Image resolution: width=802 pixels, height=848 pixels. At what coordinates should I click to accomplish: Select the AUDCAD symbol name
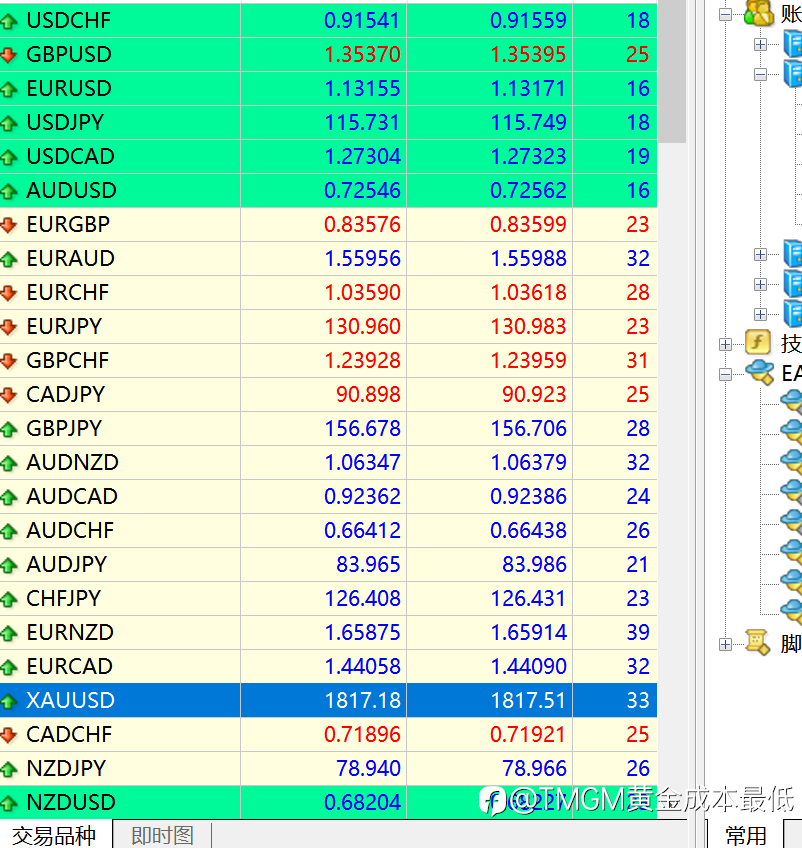(x=72, y=496)
